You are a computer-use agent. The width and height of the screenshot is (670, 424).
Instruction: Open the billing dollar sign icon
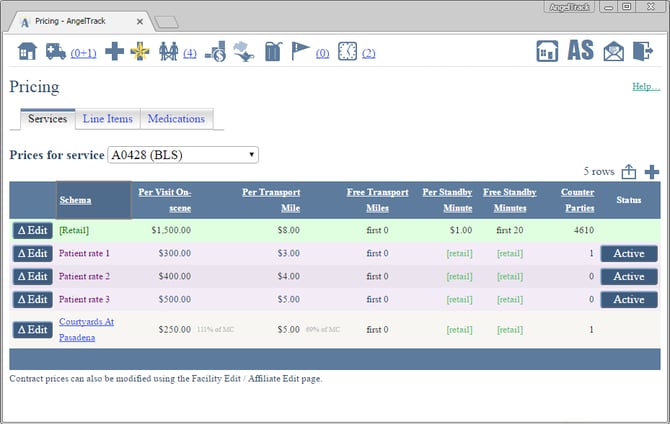[215, 52]
